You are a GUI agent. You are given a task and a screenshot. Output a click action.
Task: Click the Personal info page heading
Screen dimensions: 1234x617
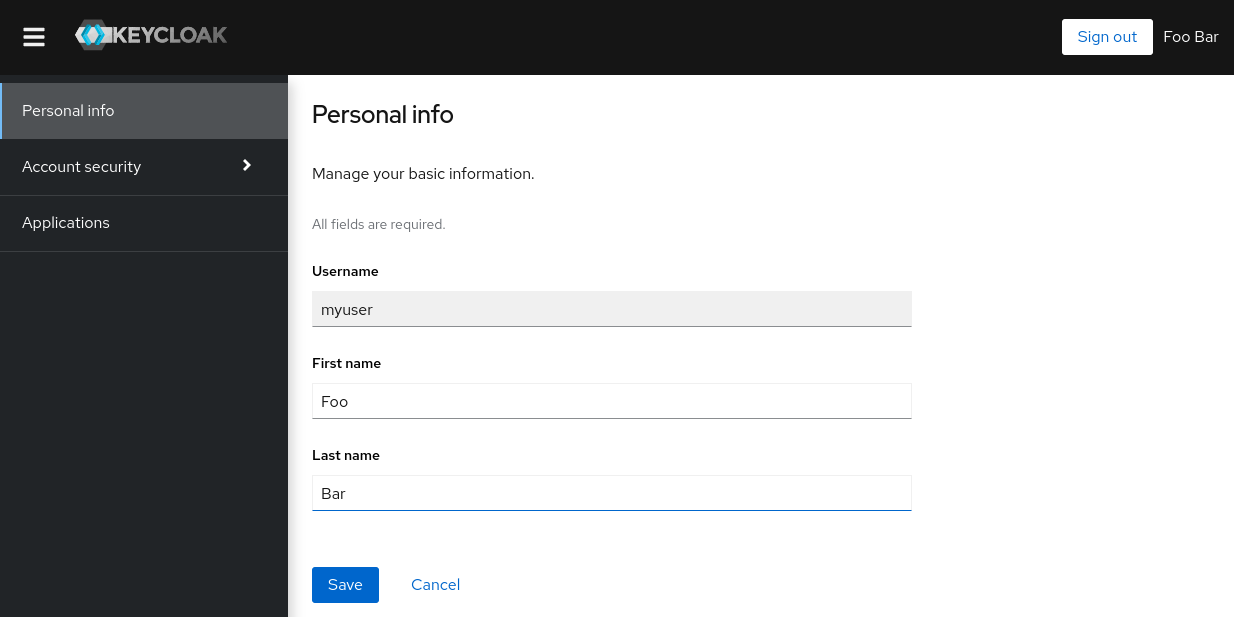(x=382, y=114)
